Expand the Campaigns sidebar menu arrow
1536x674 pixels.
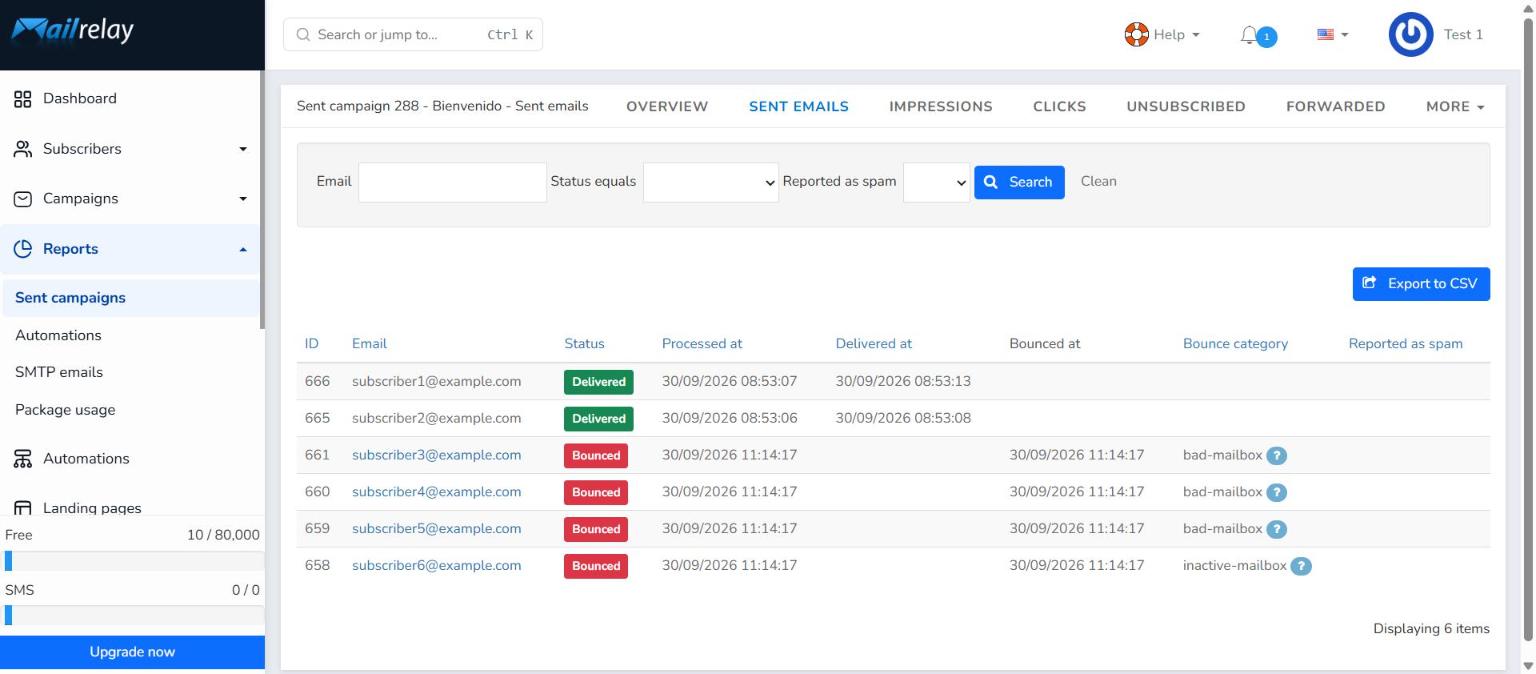point(242,199)
